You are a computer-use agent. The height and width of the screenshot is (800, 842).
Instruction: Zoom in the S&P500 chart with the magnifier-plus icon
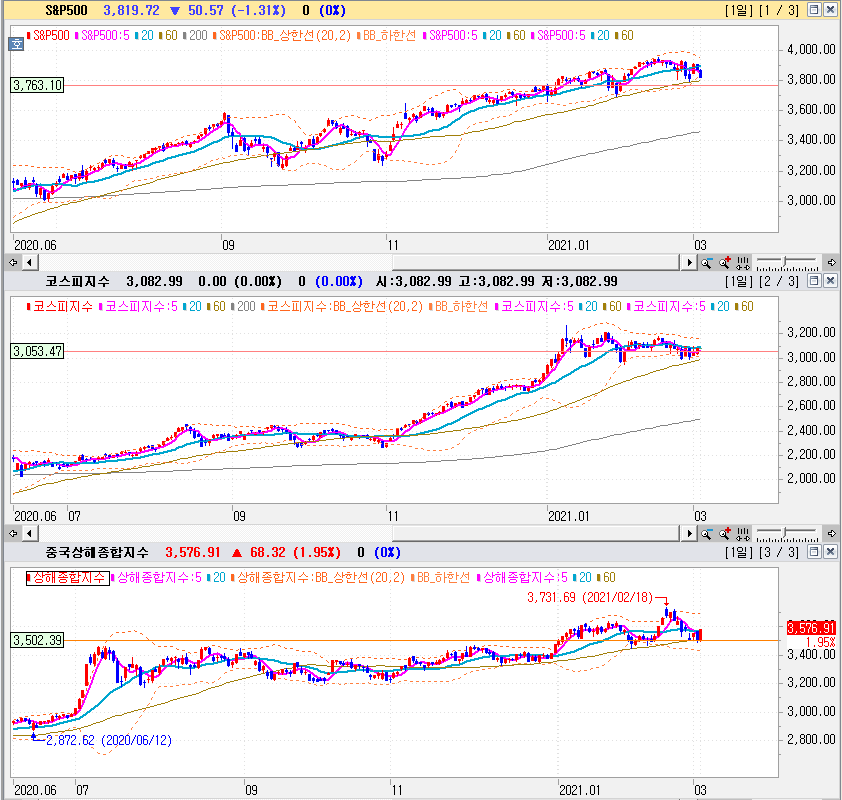(724, 263)
